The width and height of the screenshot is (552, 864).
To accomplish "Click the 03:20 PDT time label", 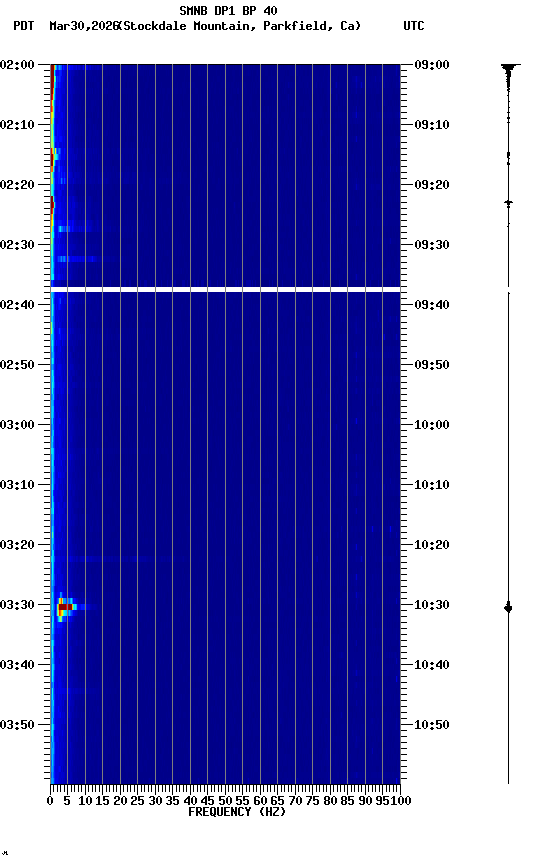I will (17, 545).
